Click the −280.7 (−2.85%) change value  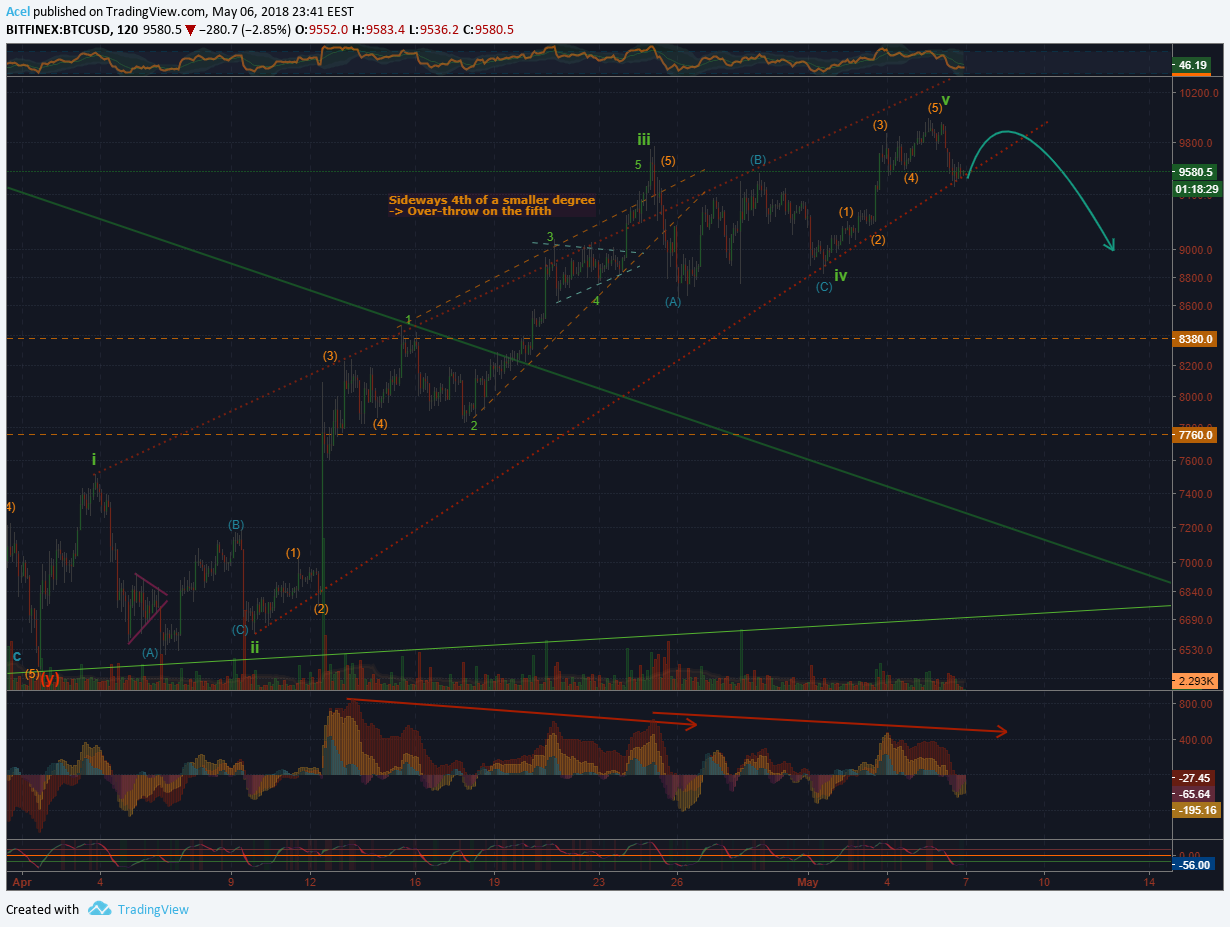pyautogui.click(x=244, y=30)
